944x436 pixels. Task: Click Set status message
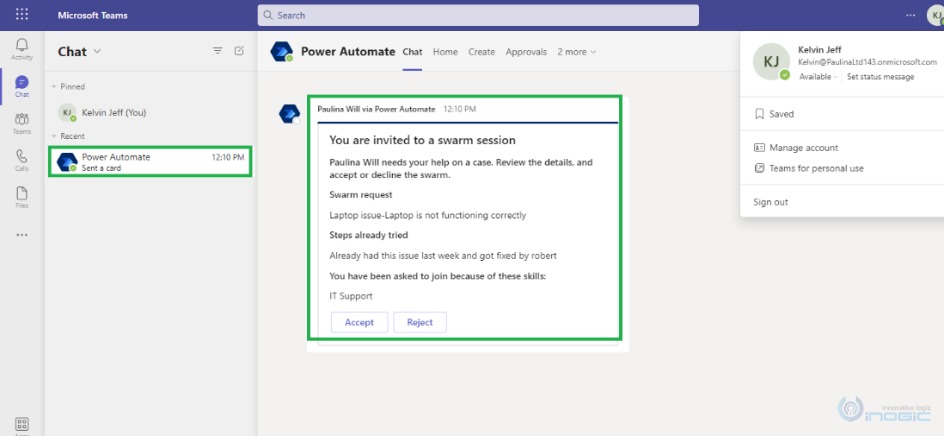pyautogui.click(x=880, y=76)
